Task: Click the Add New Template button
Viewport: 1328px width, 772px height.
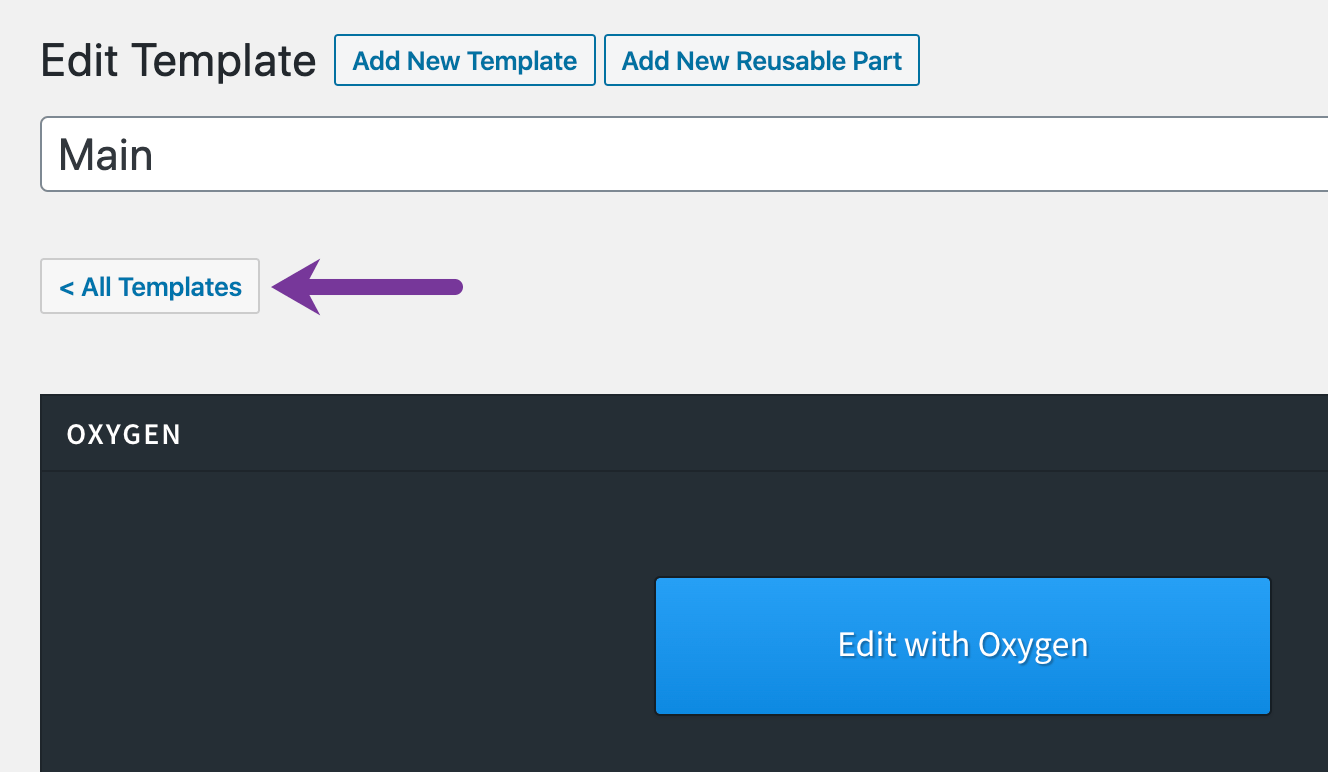Action: click(x=465, y=61)
